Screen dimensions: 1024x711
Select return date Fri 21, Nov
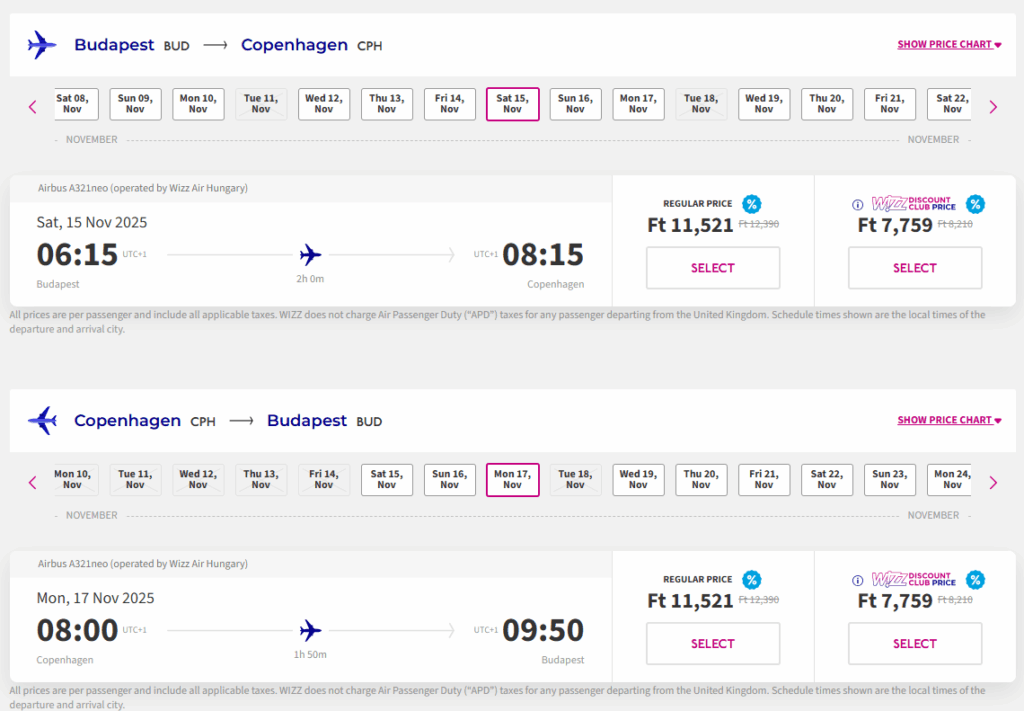(x=764, y=480)
